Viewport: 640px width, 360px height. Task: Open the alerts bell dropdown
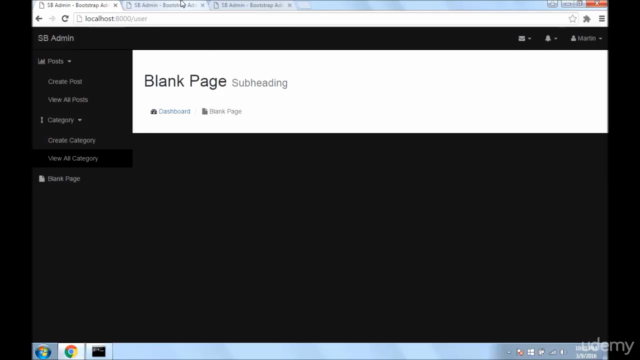click(551, 38)
